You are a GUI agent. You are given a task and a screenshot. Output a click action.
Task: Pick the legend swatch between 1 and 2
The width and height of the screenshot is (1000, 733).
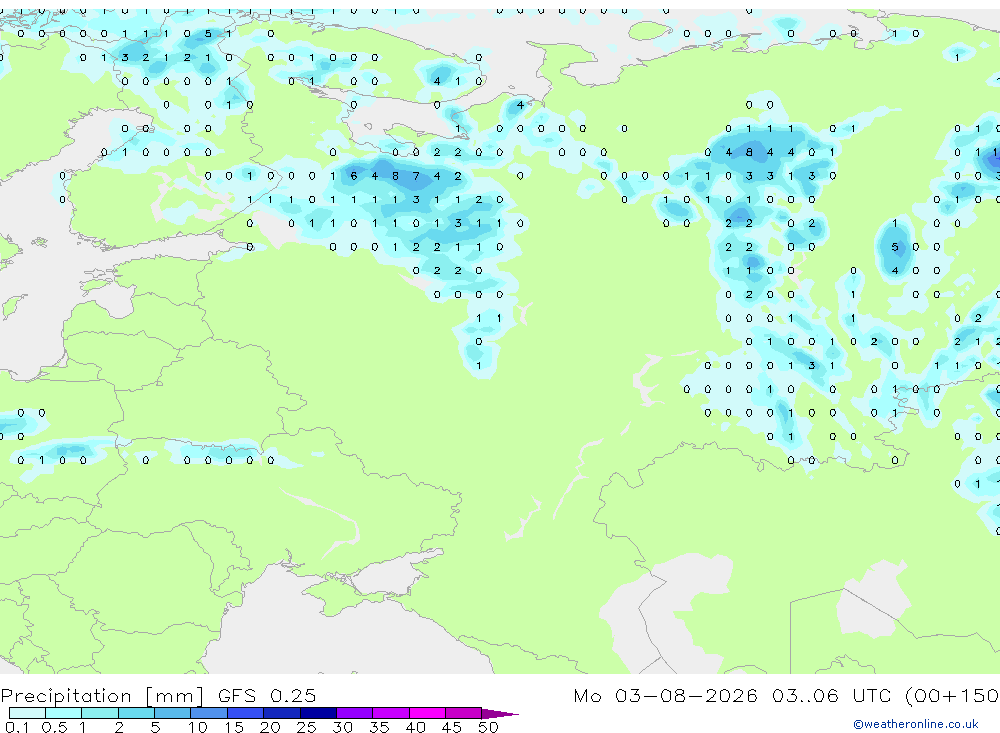pyautogui.click(x=100, y=713)
